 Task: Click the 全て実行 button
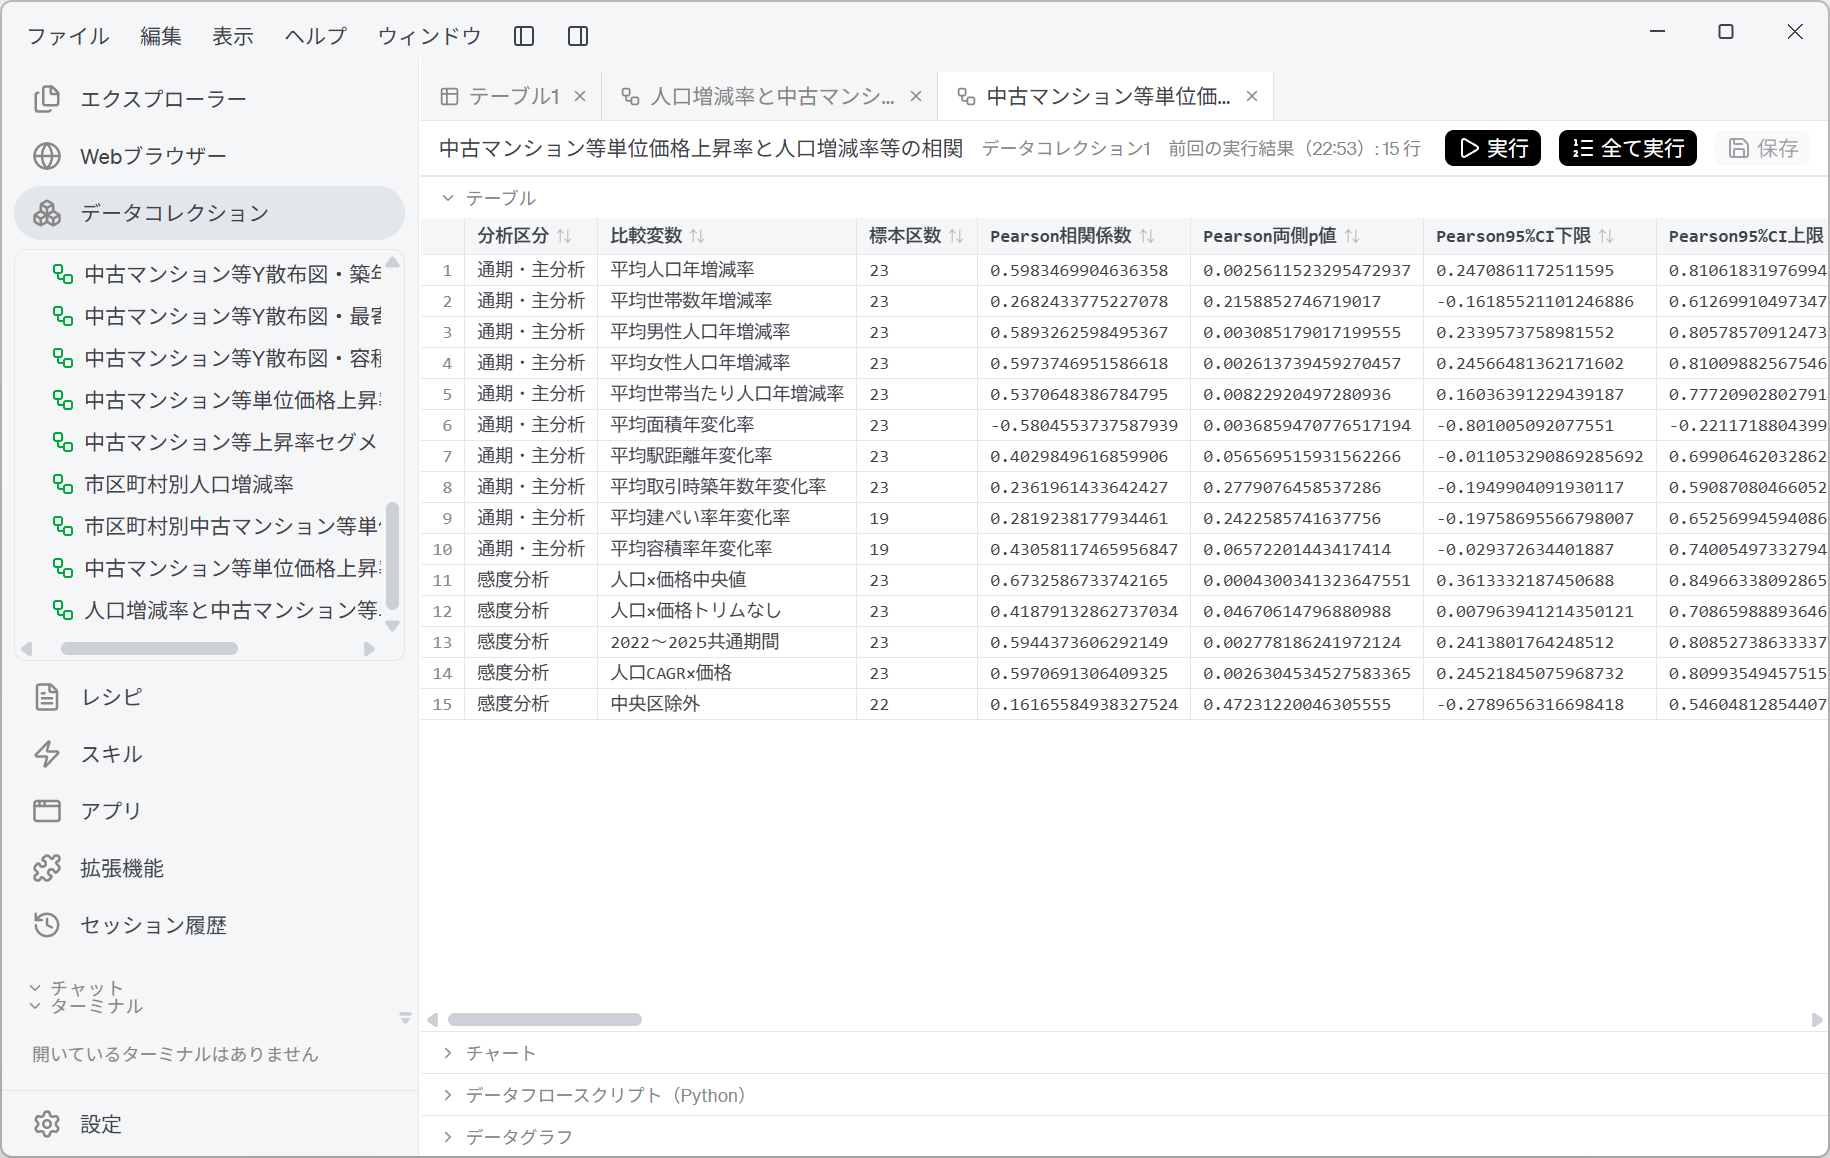(1628, 148)
